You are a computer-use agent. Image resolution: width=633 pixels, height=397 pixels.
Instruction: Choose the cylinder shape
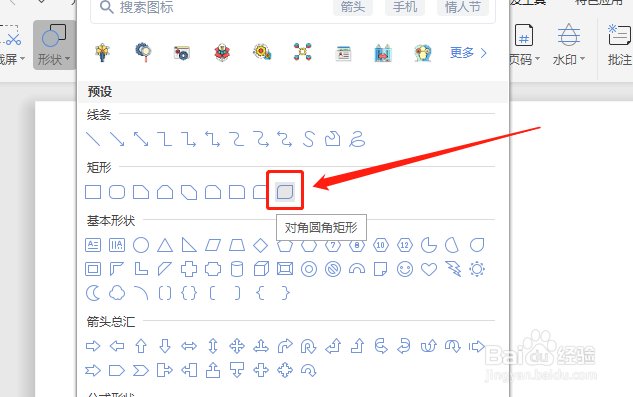pyautogui.click(x=237, y=269)
